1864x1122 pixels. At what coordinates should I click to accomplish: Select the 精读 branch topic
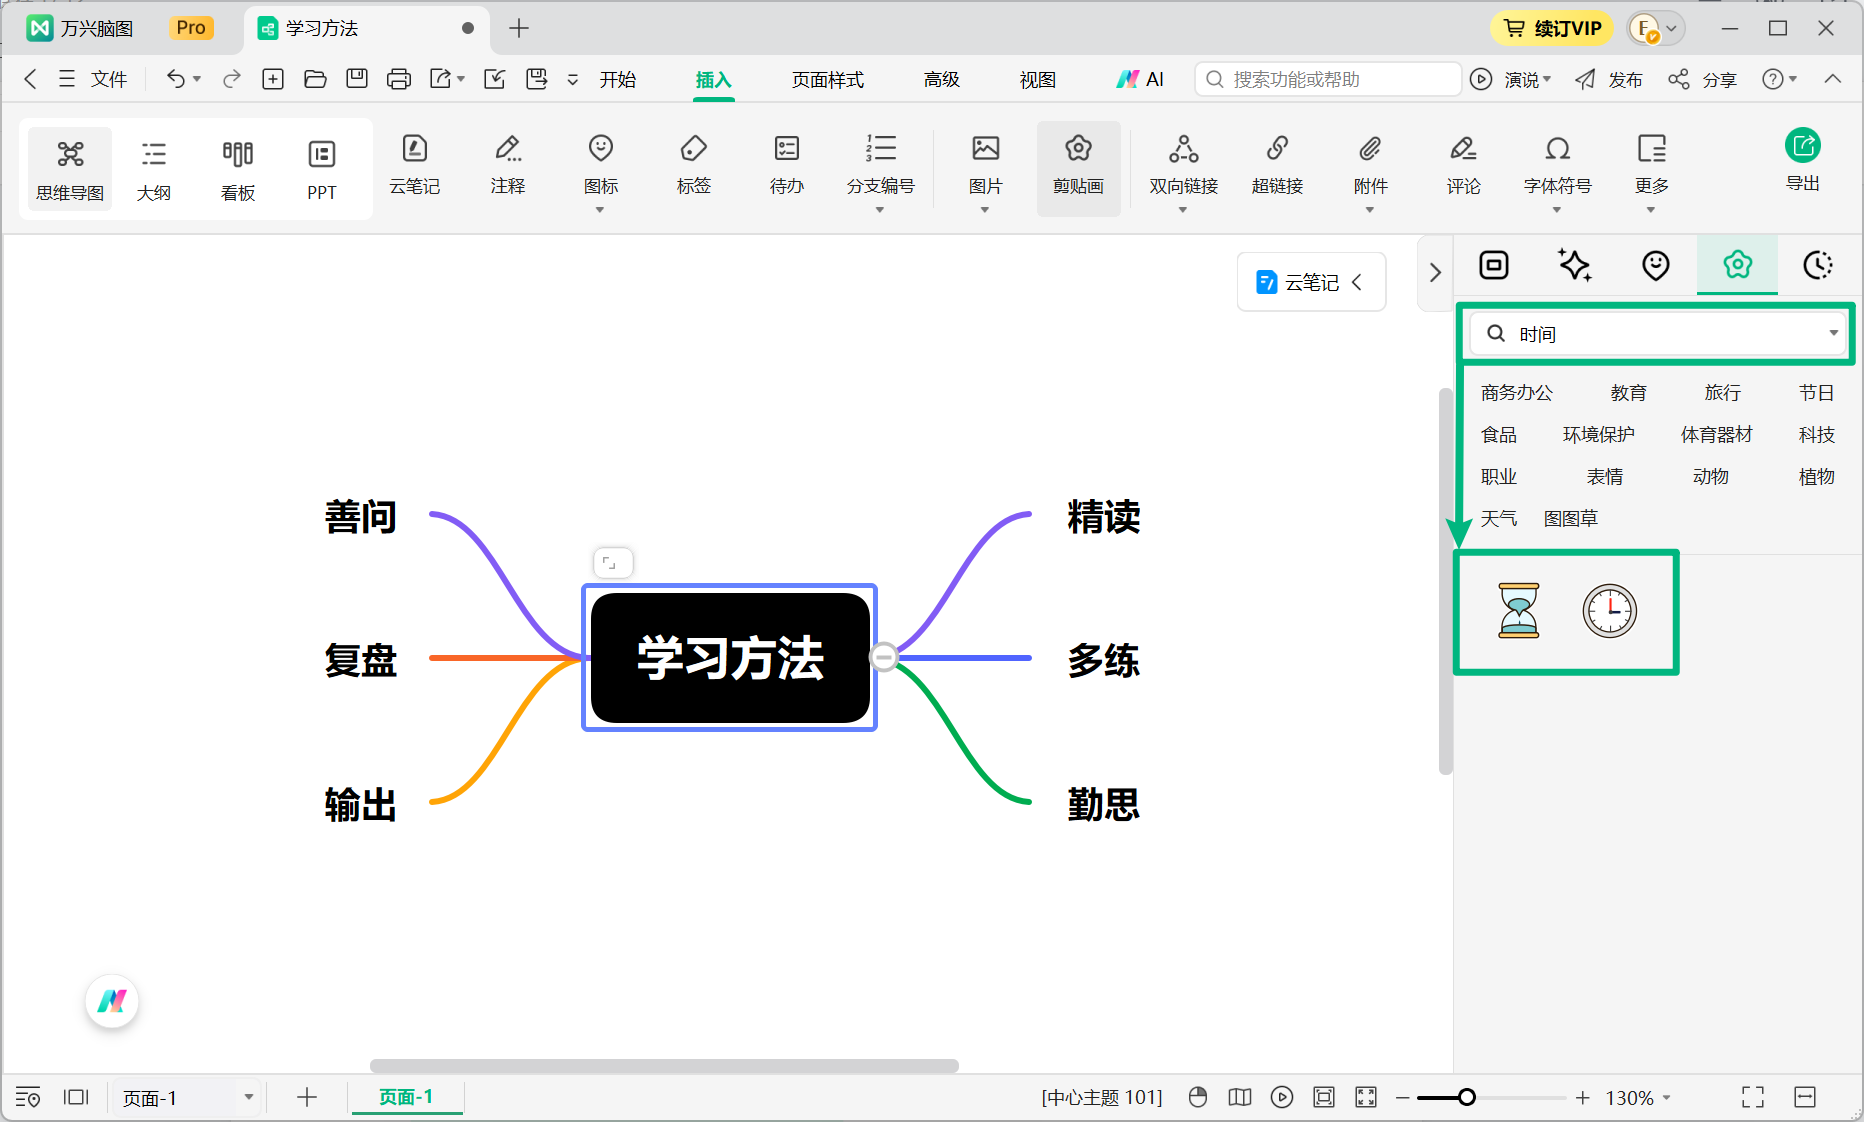point(1103,517)
